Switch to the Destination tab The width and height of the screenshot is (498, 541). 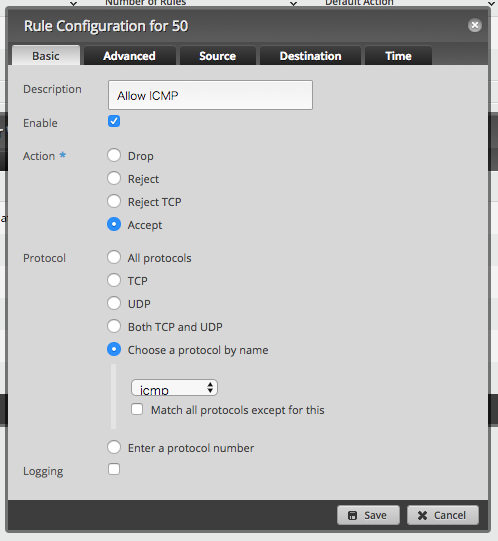310,56
